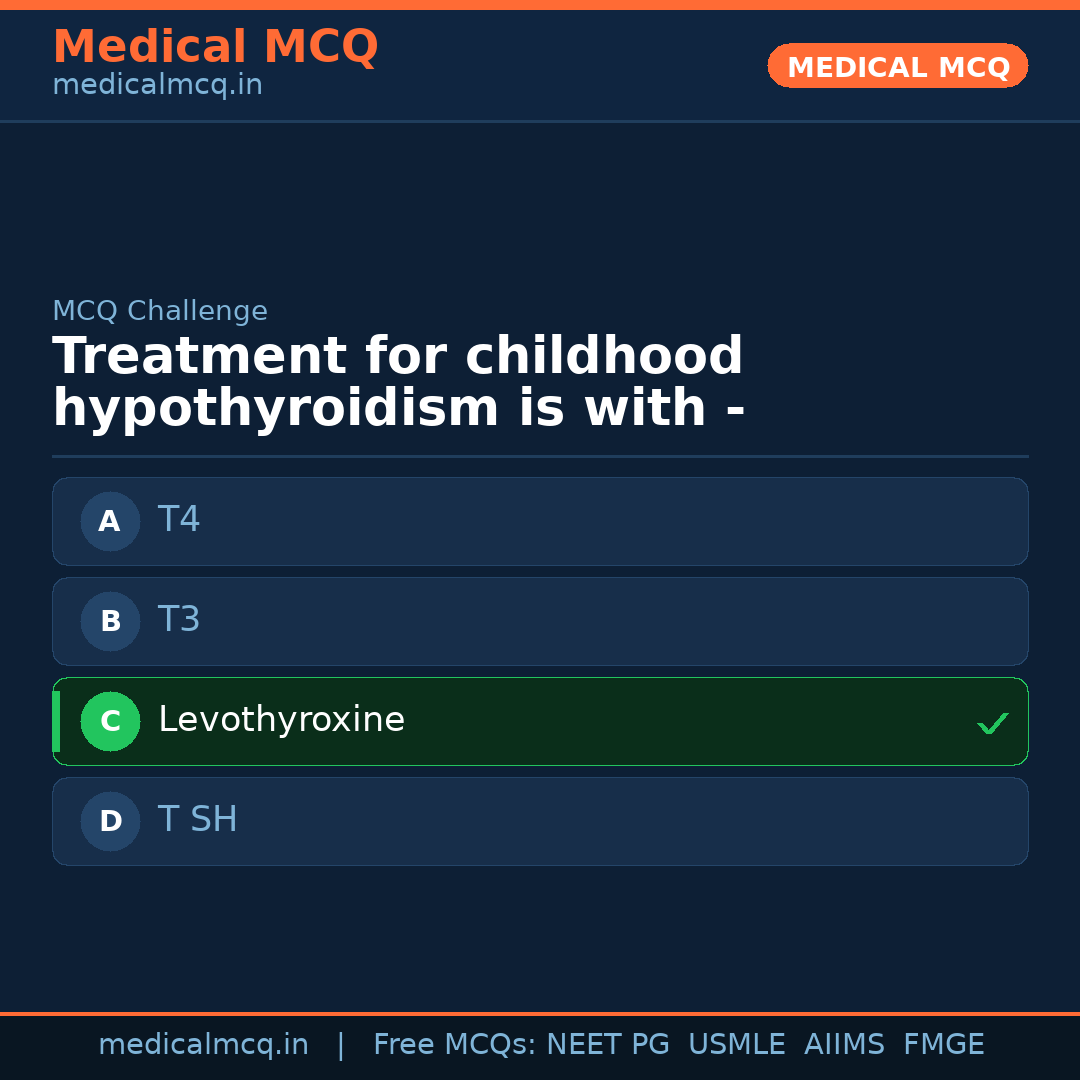Click NEET PG in the footer
The image size is (1080, 1080).
click(608, 1045)
